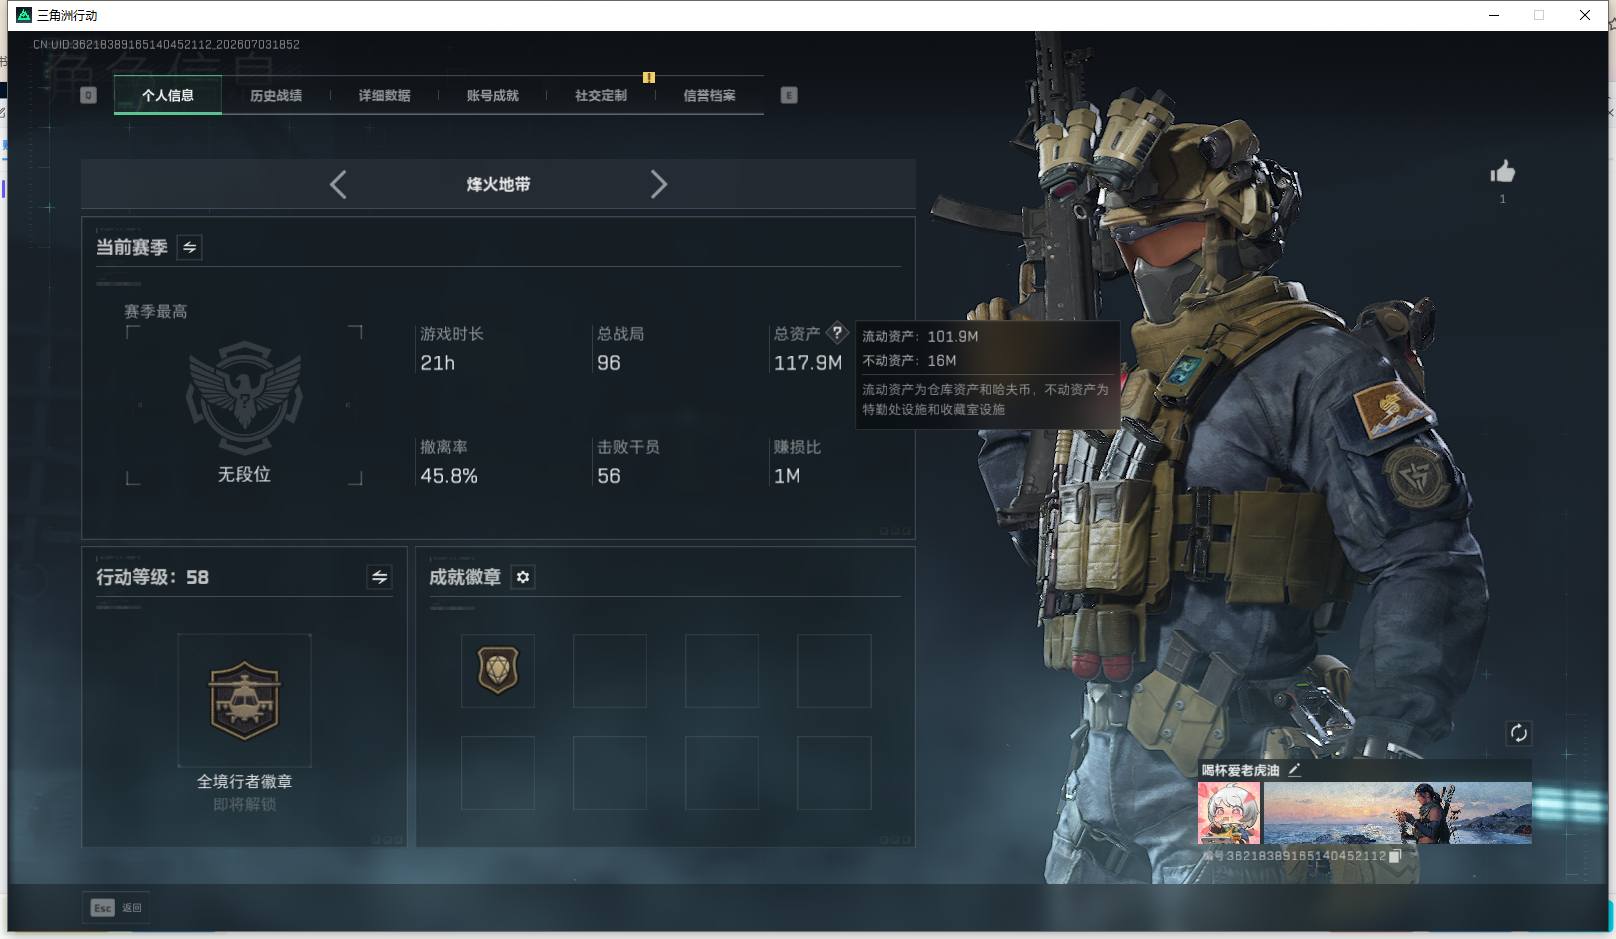The image size is (1616, 939).
Task: Go to next mode with right chevron
Action: [658, 184]
